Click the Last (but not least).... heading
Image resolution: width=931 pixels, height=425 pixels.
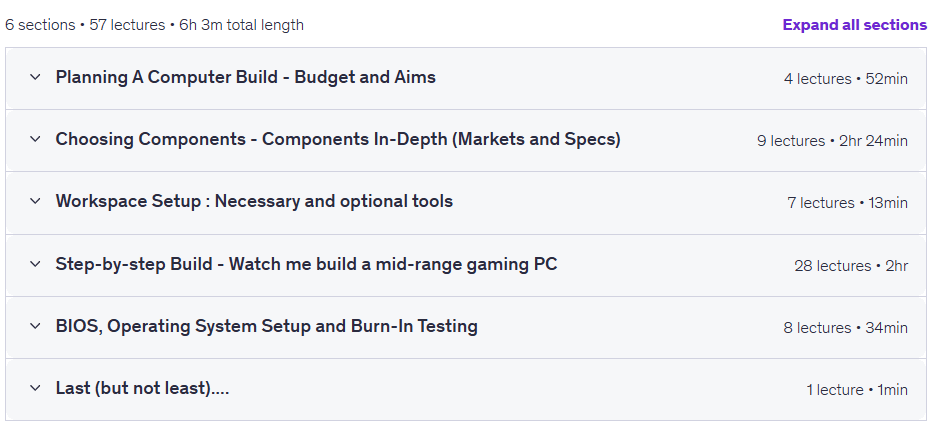tap(142, 389)
